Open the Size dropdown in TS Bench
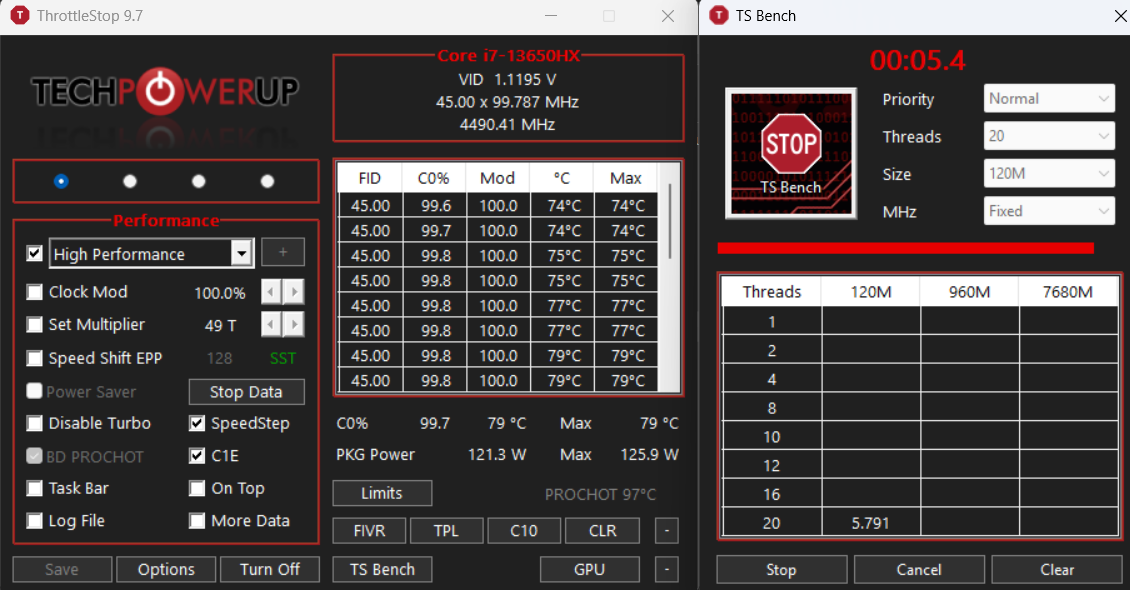1130x590 pixels. tap(1049, 174)
